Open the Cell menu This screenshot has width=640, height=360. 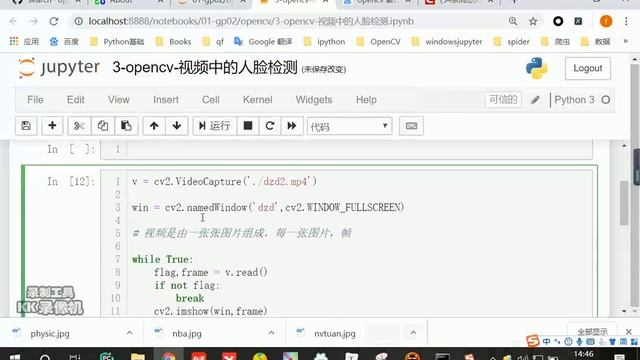pyautogui.click(x=211, y=100)
